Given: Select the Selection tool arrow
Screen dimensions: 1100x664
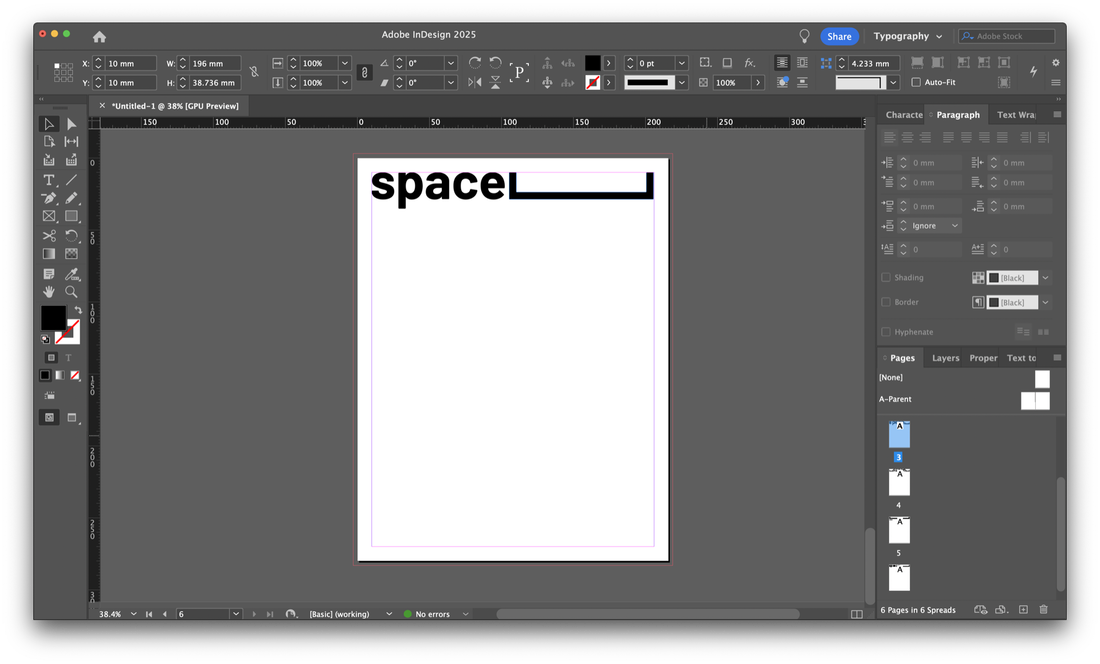Looking at the screenshot, I should 48,124.
